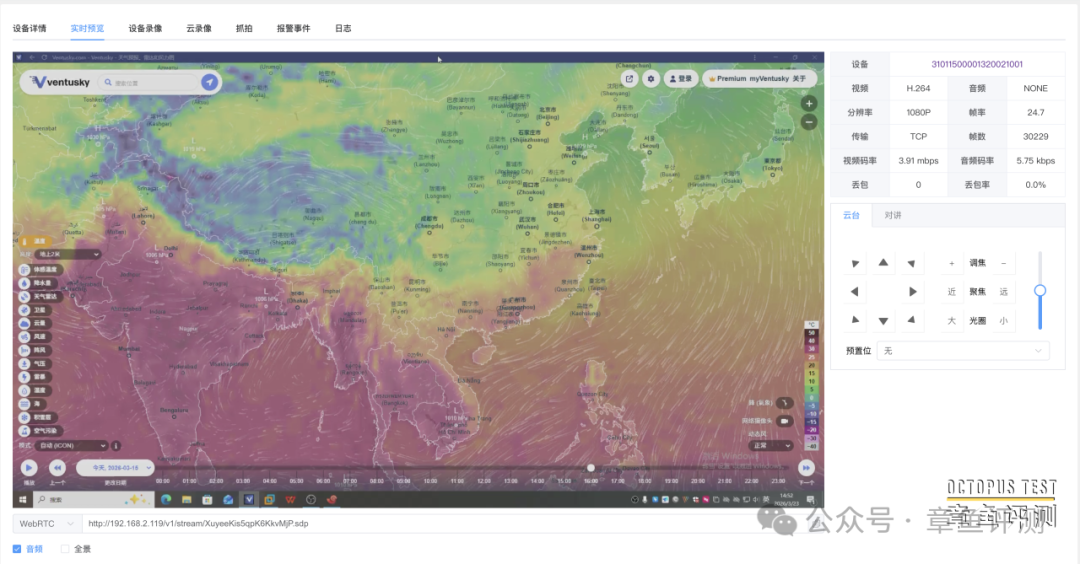
Task: Click the Premium myVentusky button
Action: click(747, 79)
